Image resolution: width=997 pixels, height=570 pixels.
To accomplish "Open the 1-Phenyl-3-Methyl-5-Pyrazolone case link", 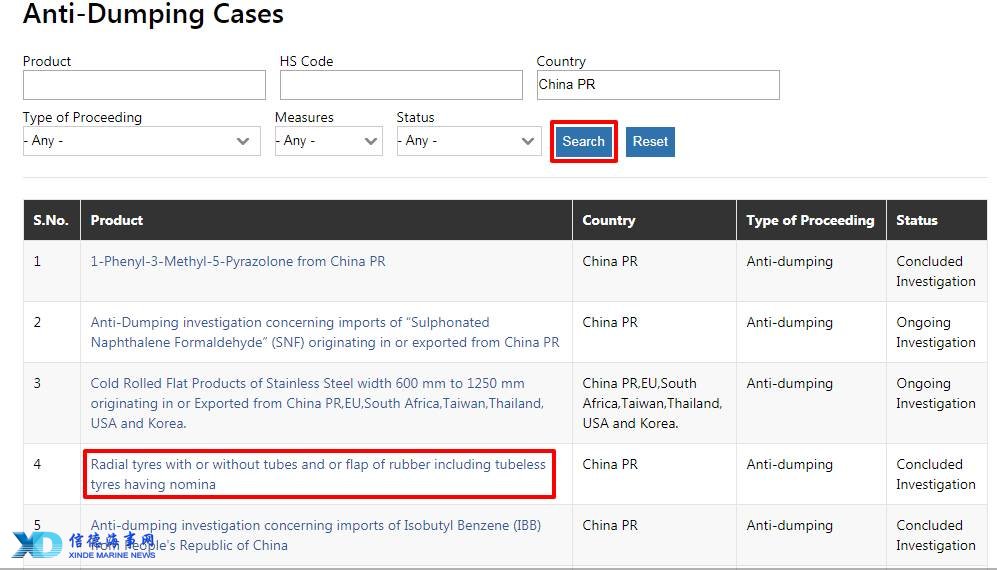I will tap(238, 261).
